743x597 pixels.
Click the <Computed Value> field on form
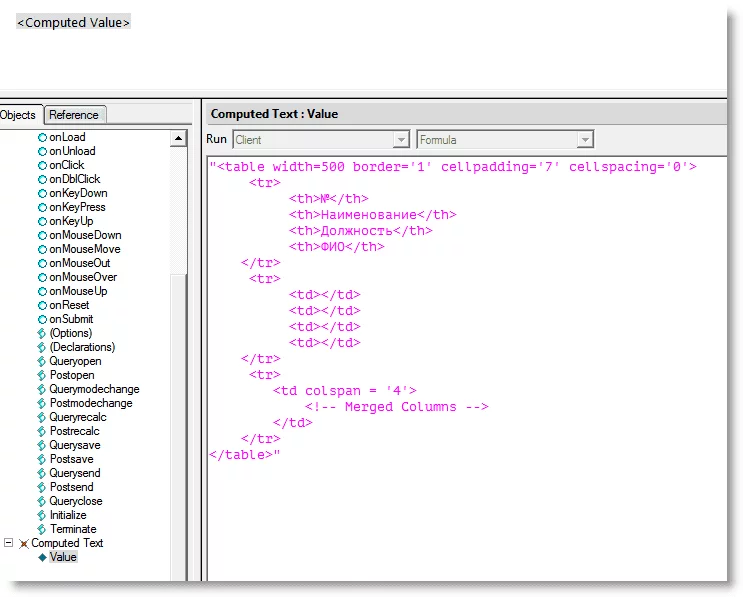coord(73,22)
